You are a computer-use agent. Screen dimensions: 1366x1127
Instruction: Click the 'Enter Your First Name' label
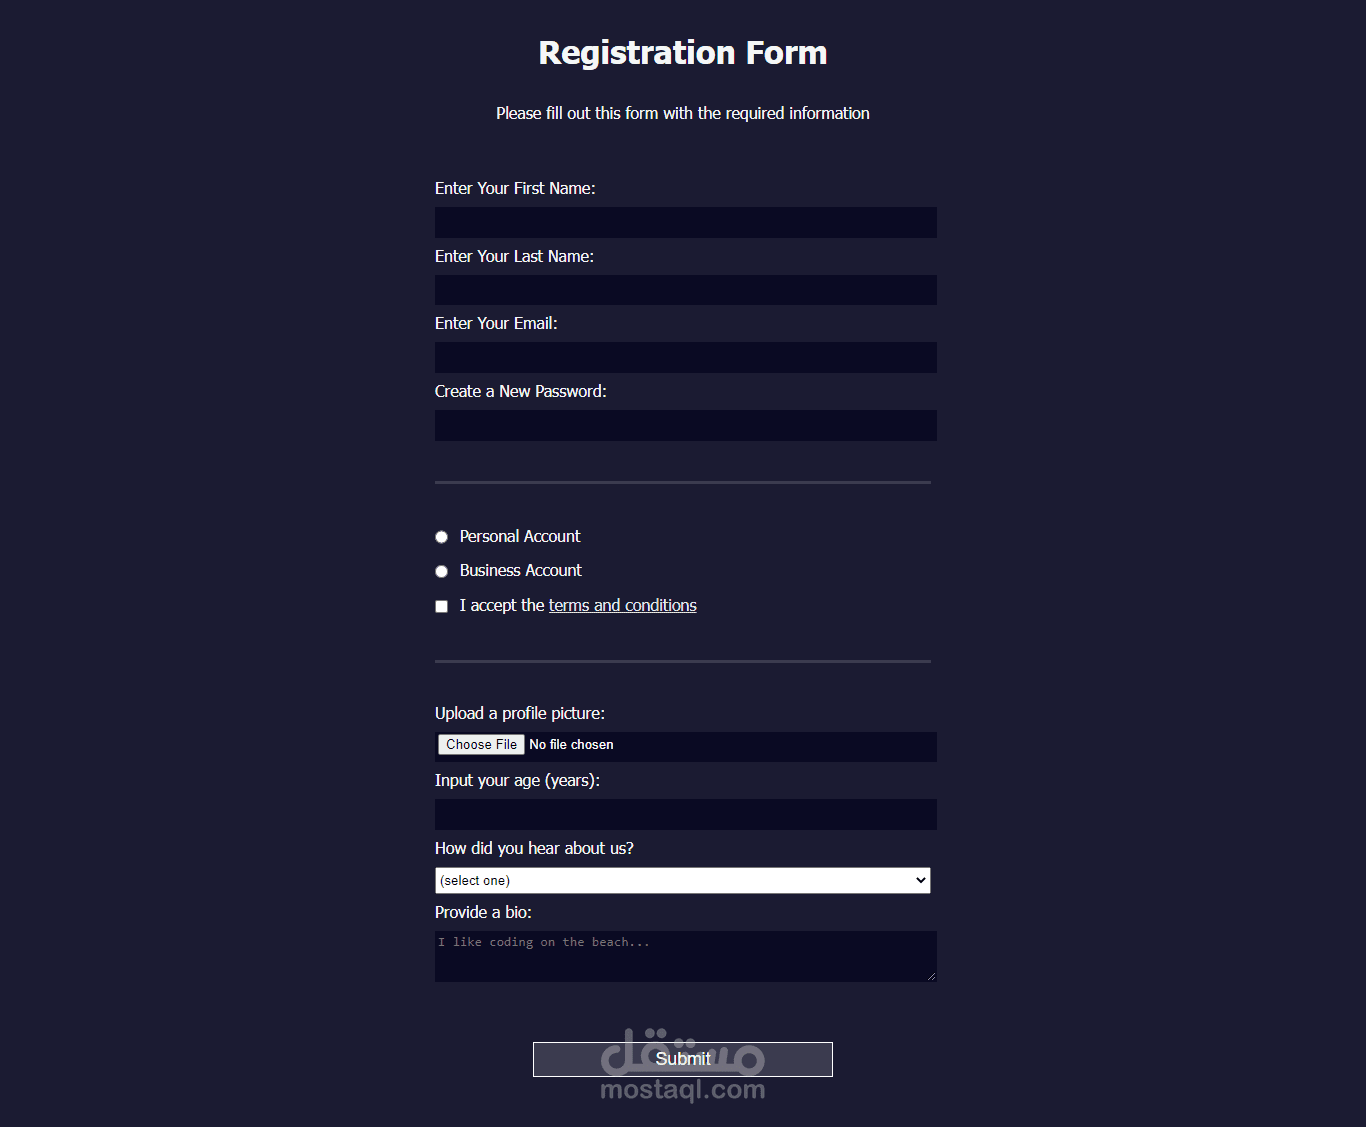coord(515,188)
